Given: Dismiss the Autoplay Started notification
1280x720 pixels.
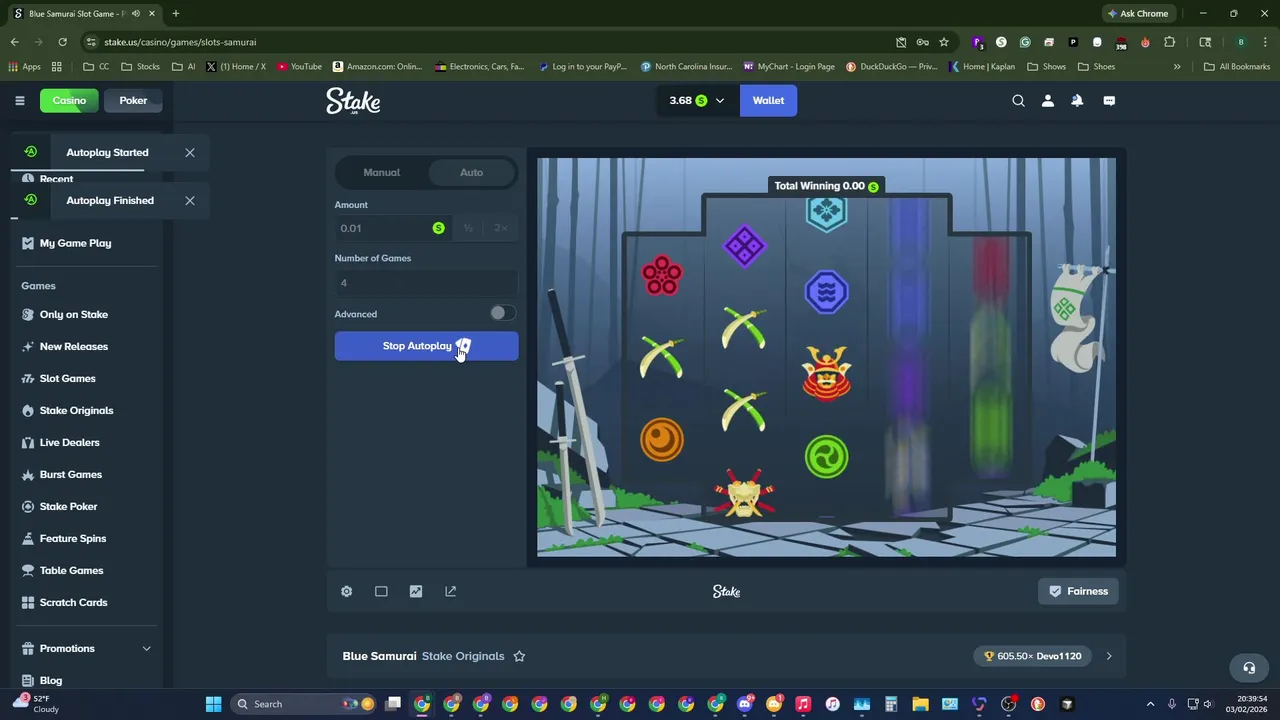Looking at the screenshot, I should point(190,152).
